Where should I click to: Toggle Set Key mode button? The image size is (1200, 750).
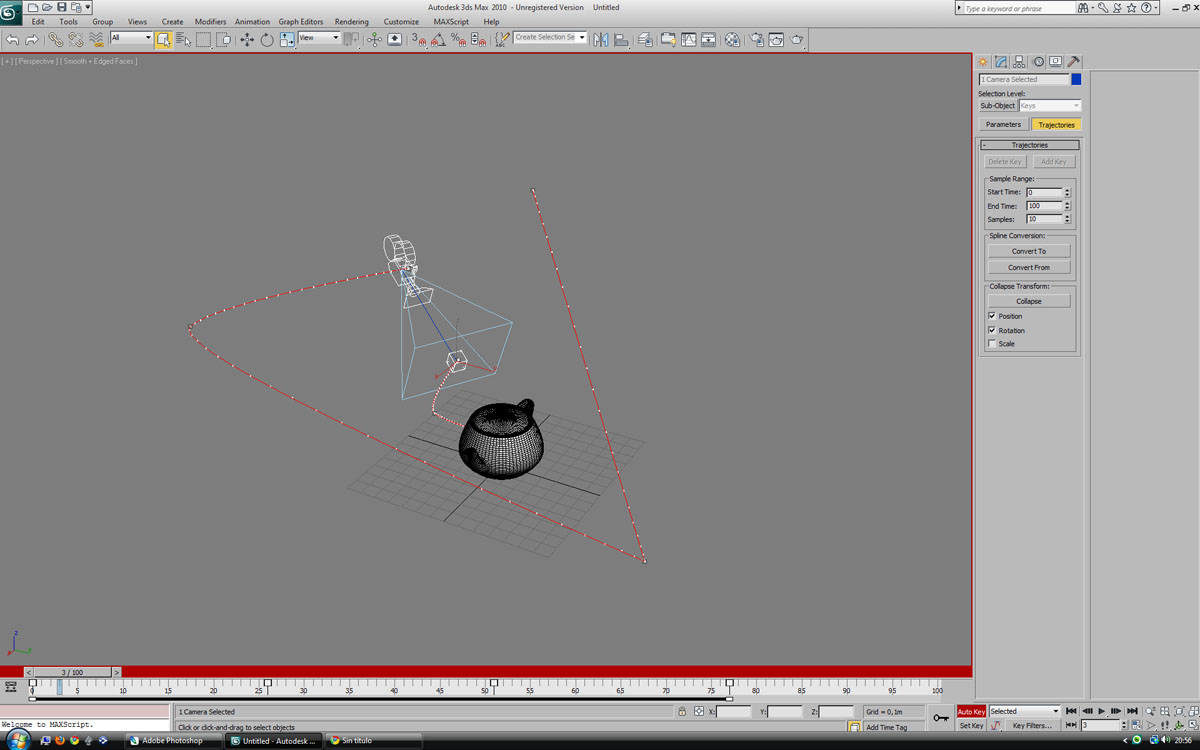[971, 725]
